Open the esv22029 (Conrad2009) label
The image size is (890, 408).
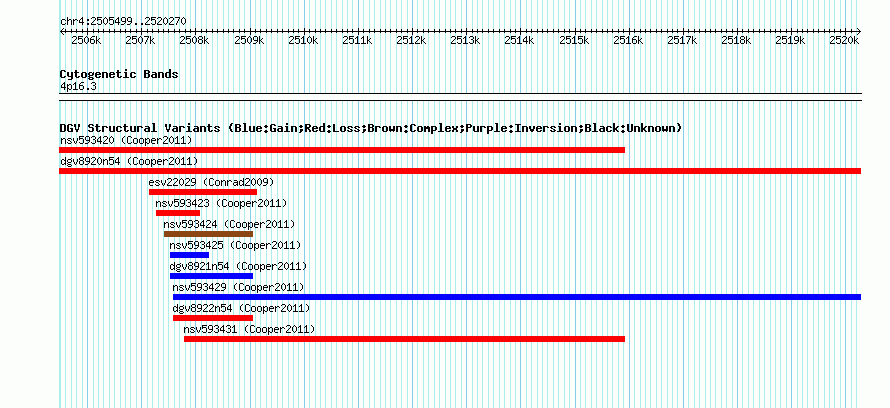pyautogui.click(x=211, y=182)
